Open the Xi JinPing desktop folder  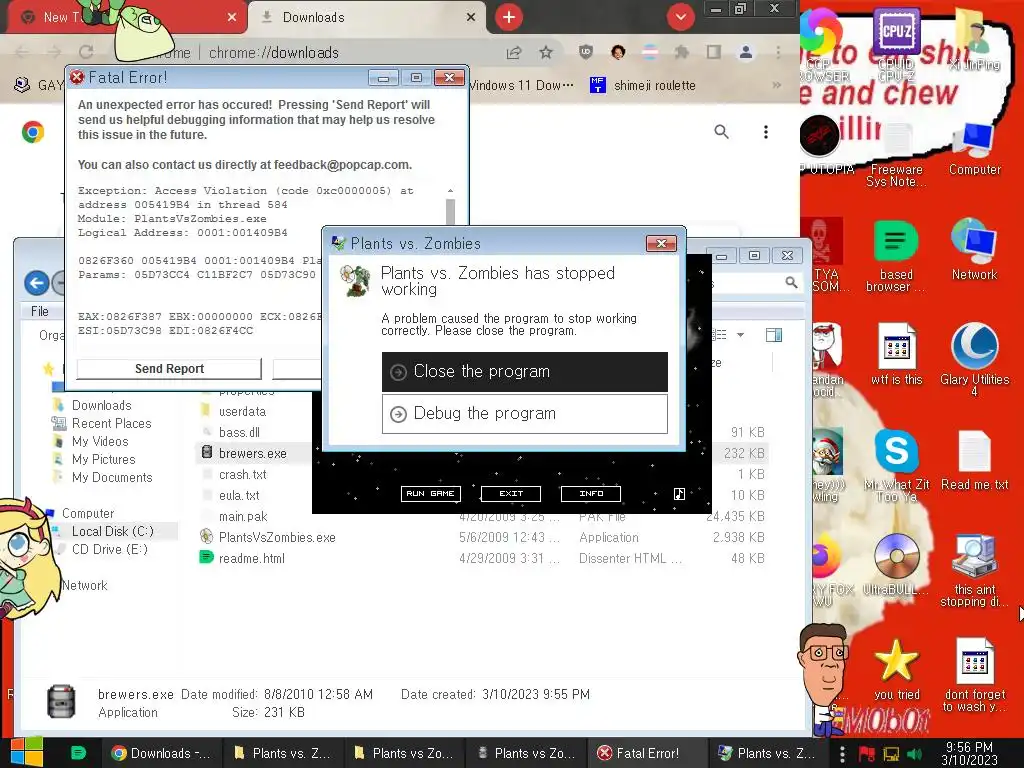pyautogui.click(x=974, y=39)
